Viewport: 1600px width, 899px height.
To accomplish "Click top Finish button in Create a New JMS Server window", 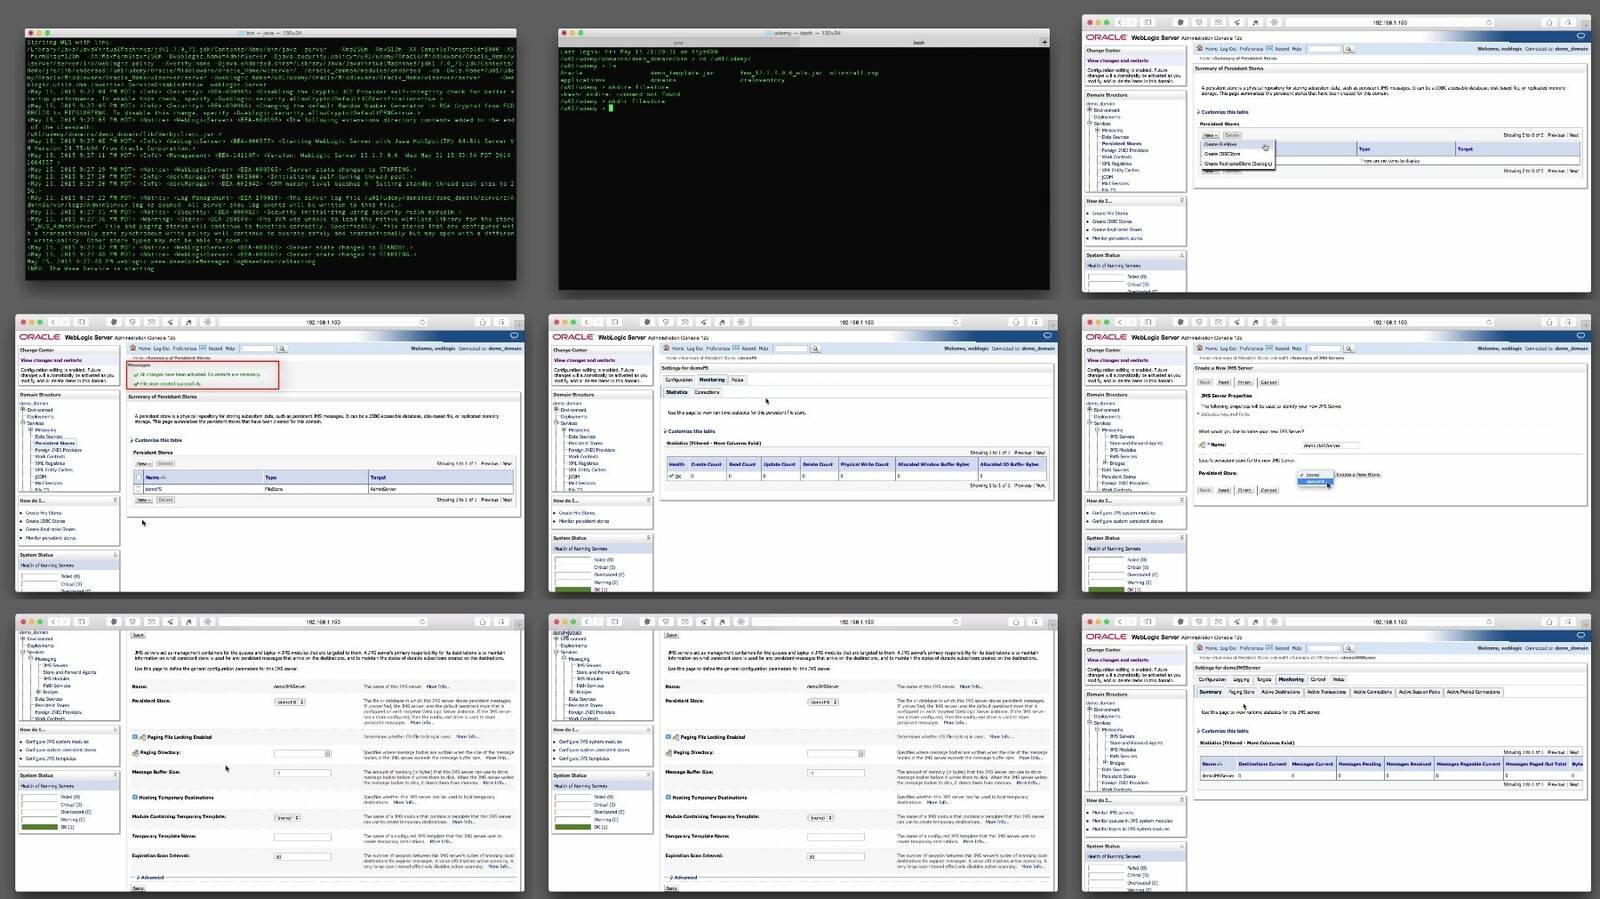I will [x=1245, y=382].
